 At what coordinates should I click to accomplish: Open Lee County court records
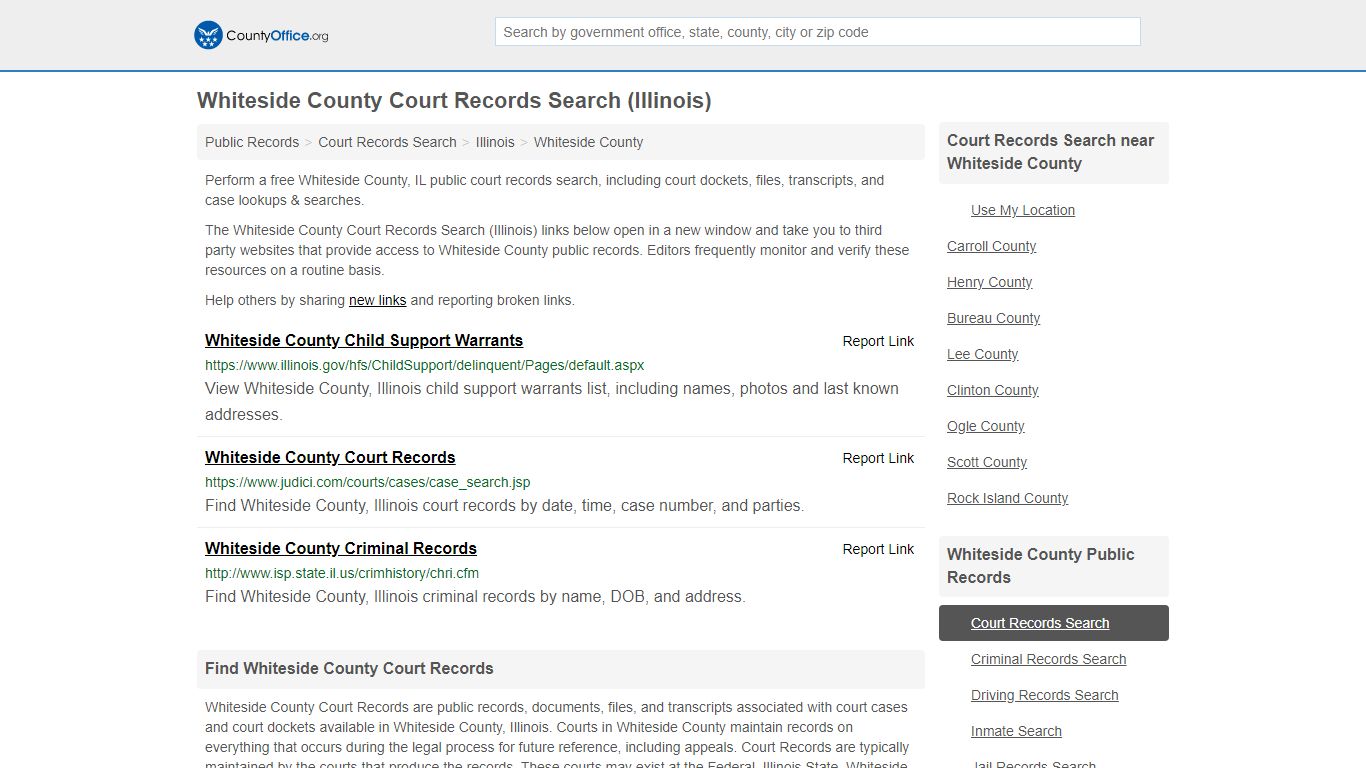tap(982, 354)
